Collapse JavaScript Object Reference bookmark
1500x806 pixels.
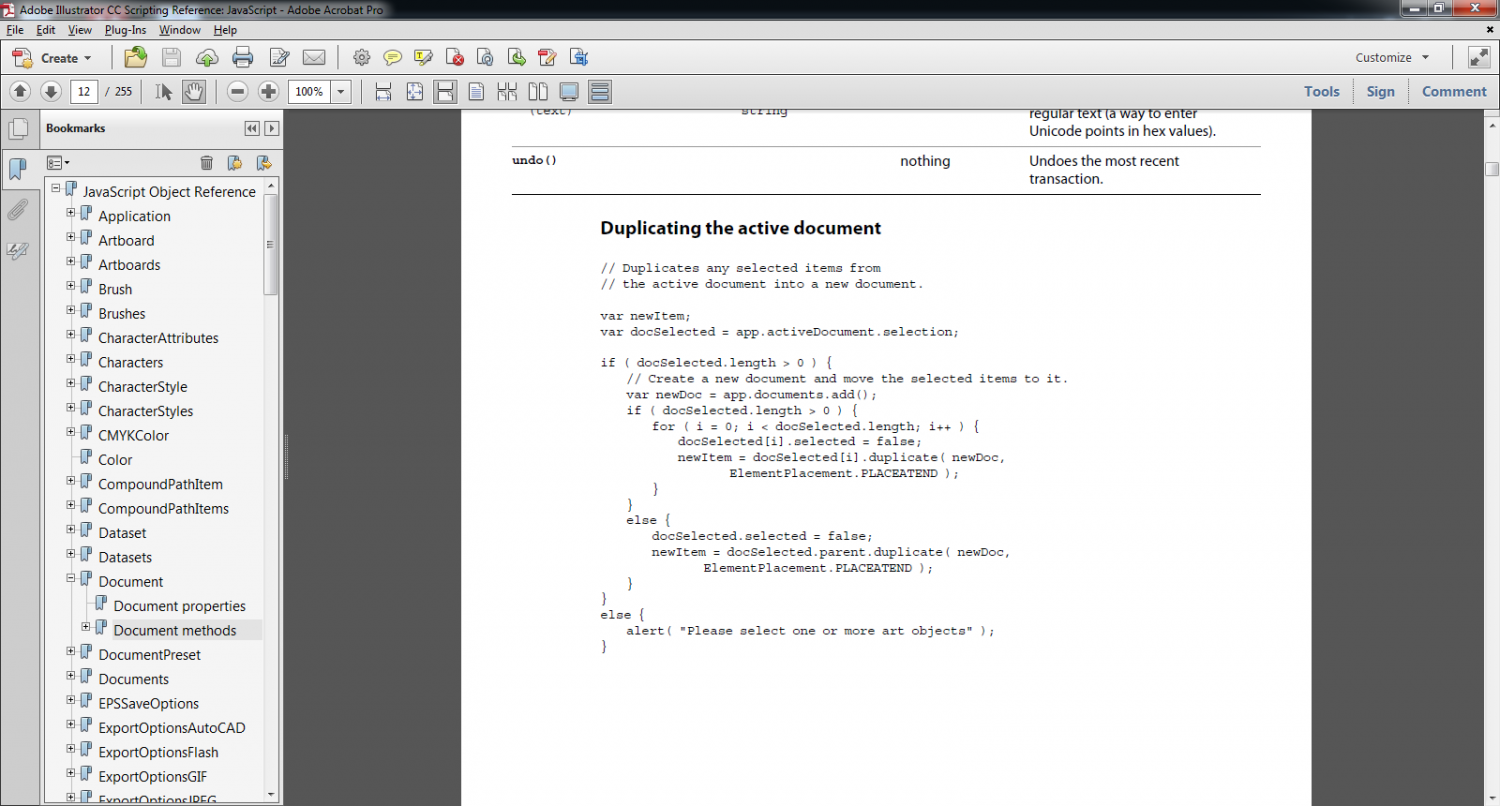click(x=56, y=187)
